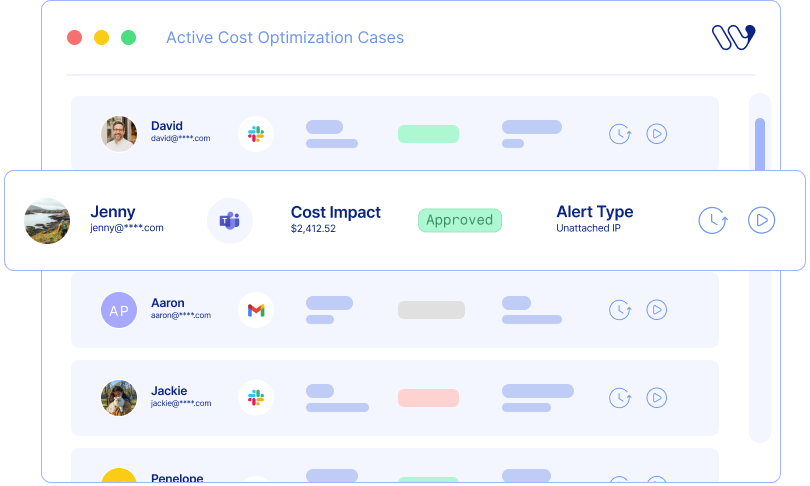Click the vertical scrollbar thumb

pyautogui.click(x=760, y=145)
